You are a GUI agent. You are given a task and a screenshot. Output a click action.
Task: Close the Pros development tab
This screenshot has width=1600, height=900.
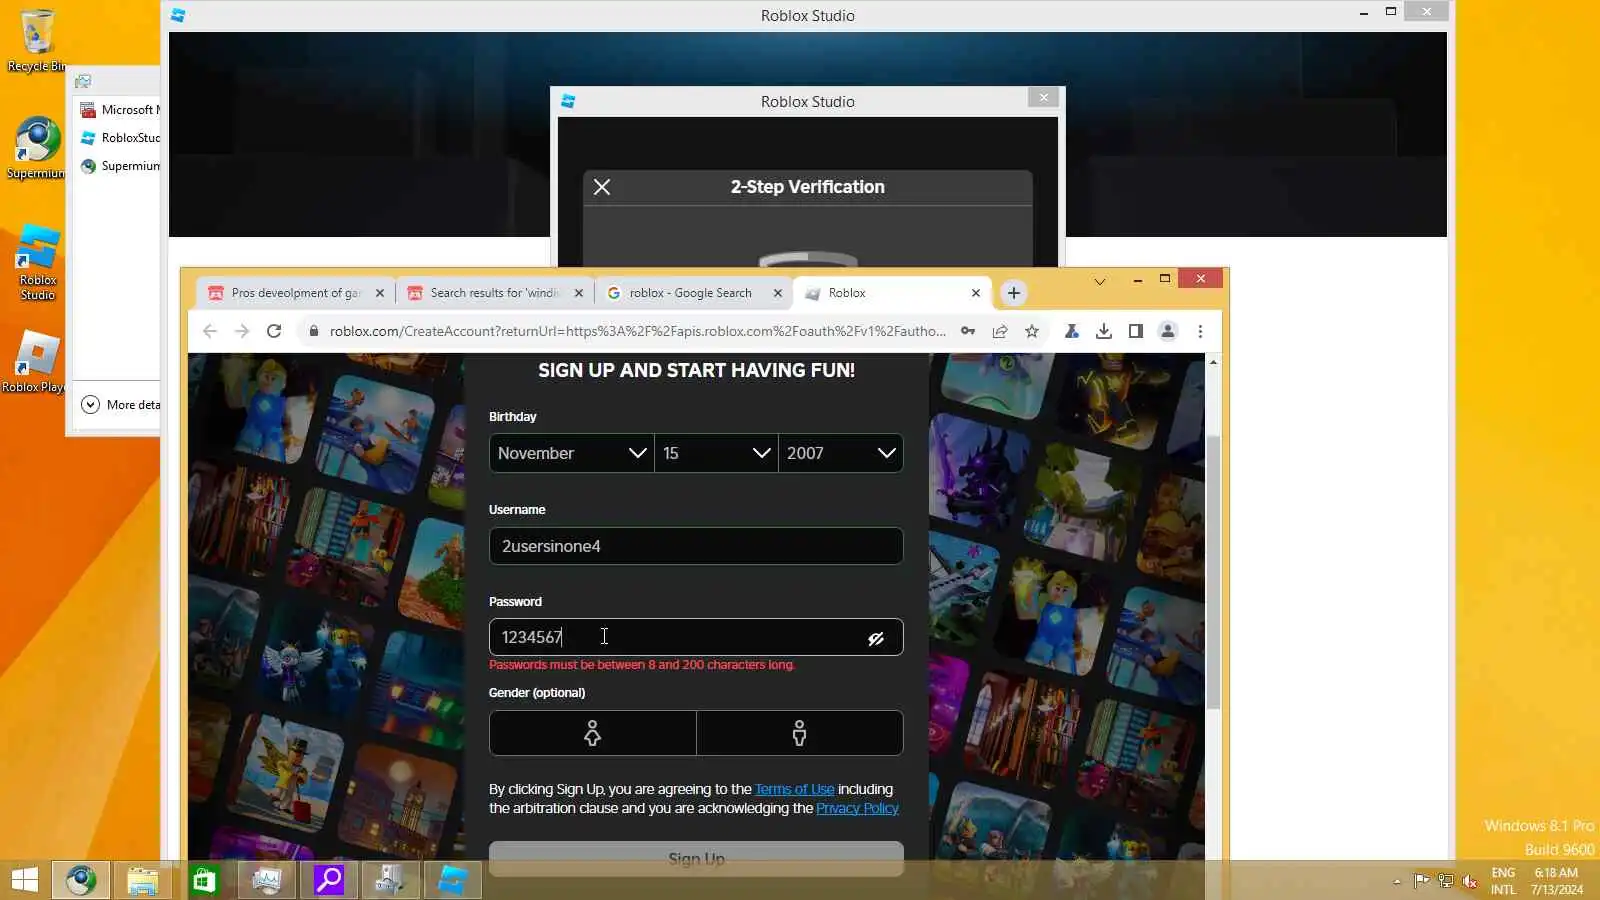point(380,293)
